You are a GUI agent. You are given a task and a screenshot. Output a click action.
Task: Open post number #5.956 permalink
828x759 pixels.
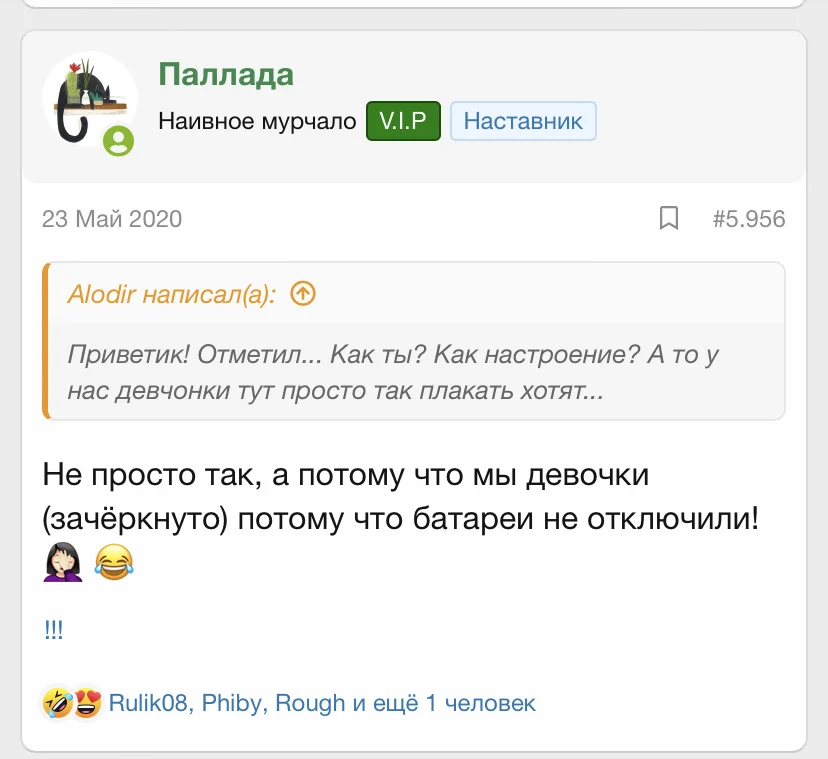click(x=748, y=218)
